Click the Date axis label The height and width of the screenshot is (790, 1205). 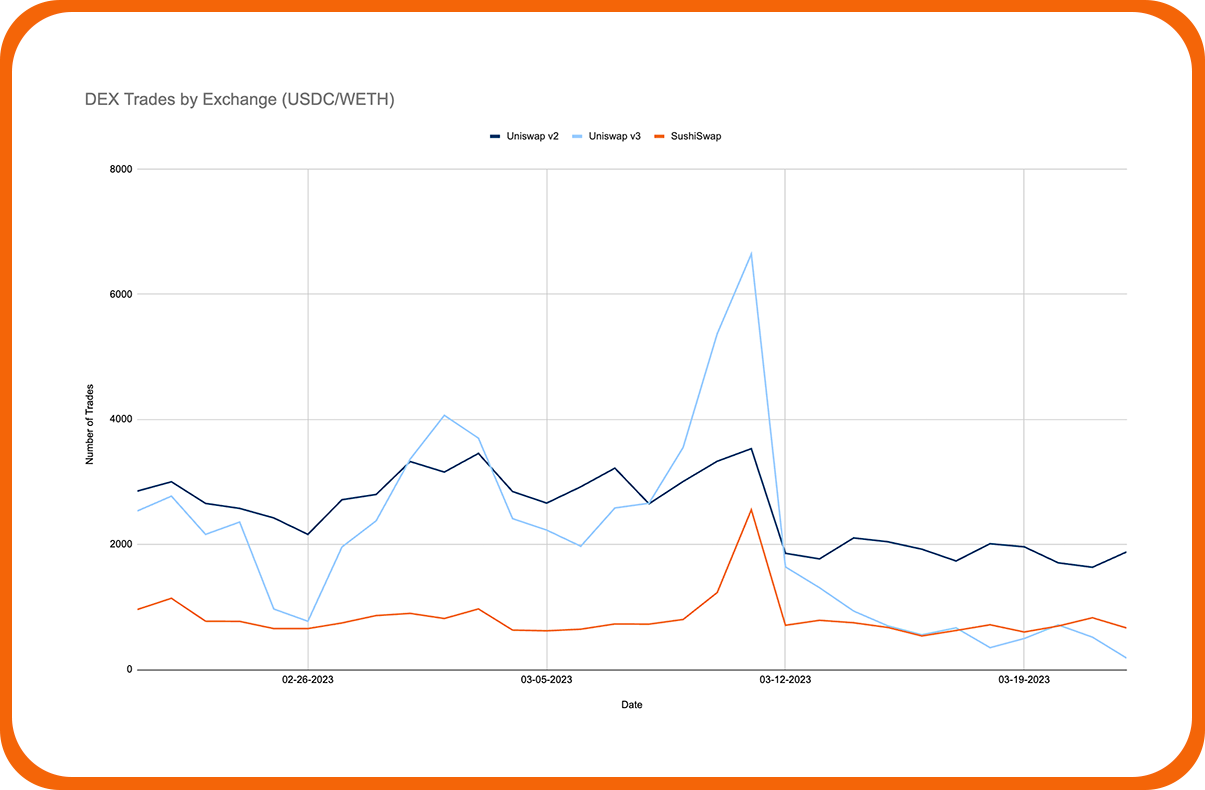[x=631, y=704]
